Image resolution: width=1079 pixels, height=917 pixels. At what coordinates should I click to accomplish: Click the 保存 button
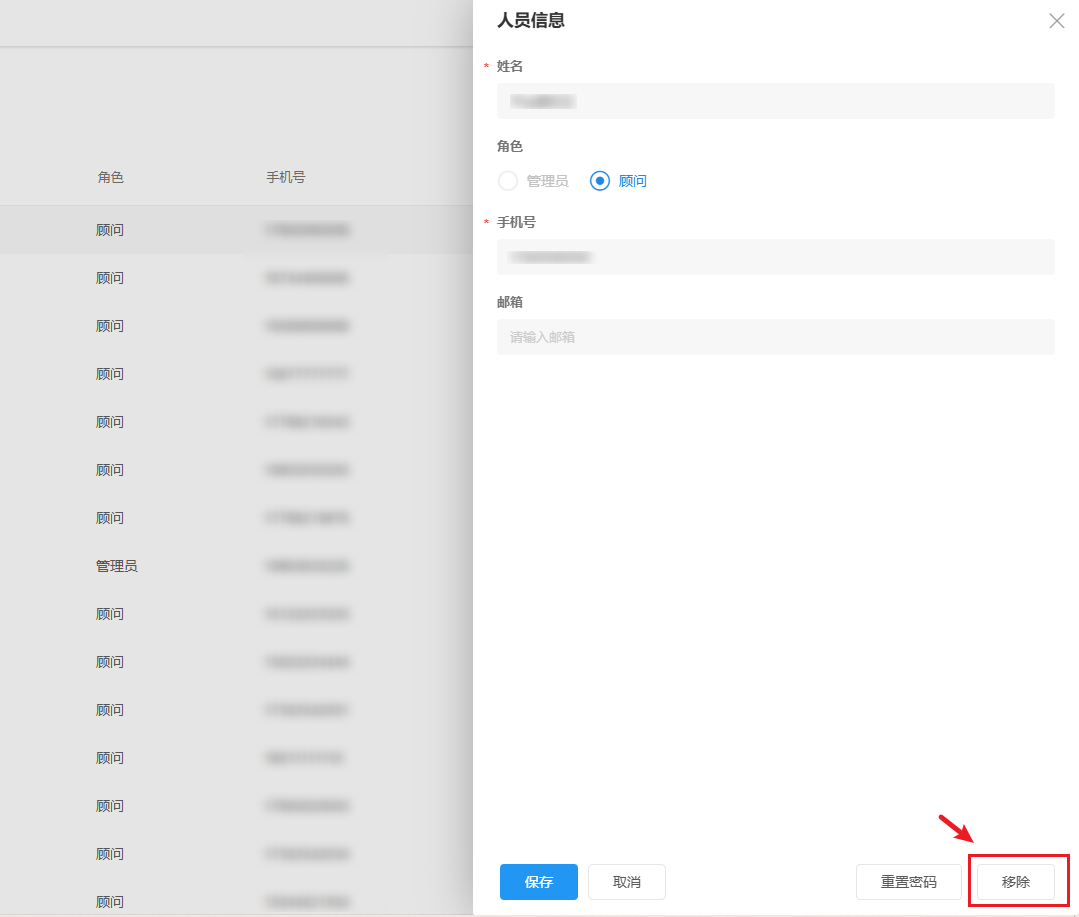[x=538, y=882]
